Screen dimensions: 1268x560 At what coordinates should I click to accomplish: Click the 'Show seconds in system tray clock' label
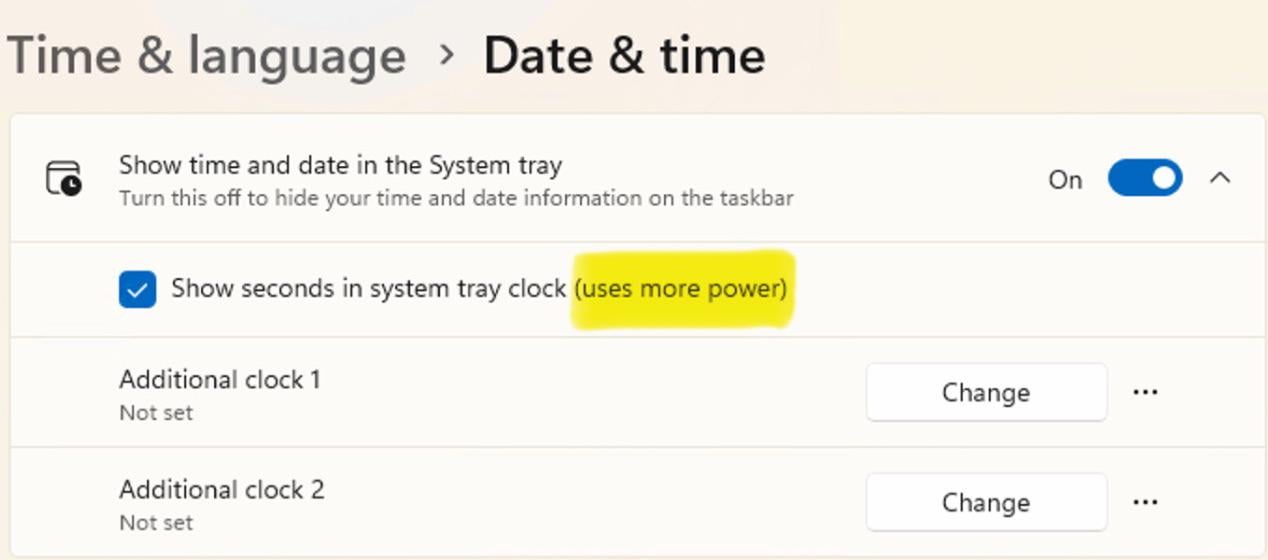(x=368, y=289)
